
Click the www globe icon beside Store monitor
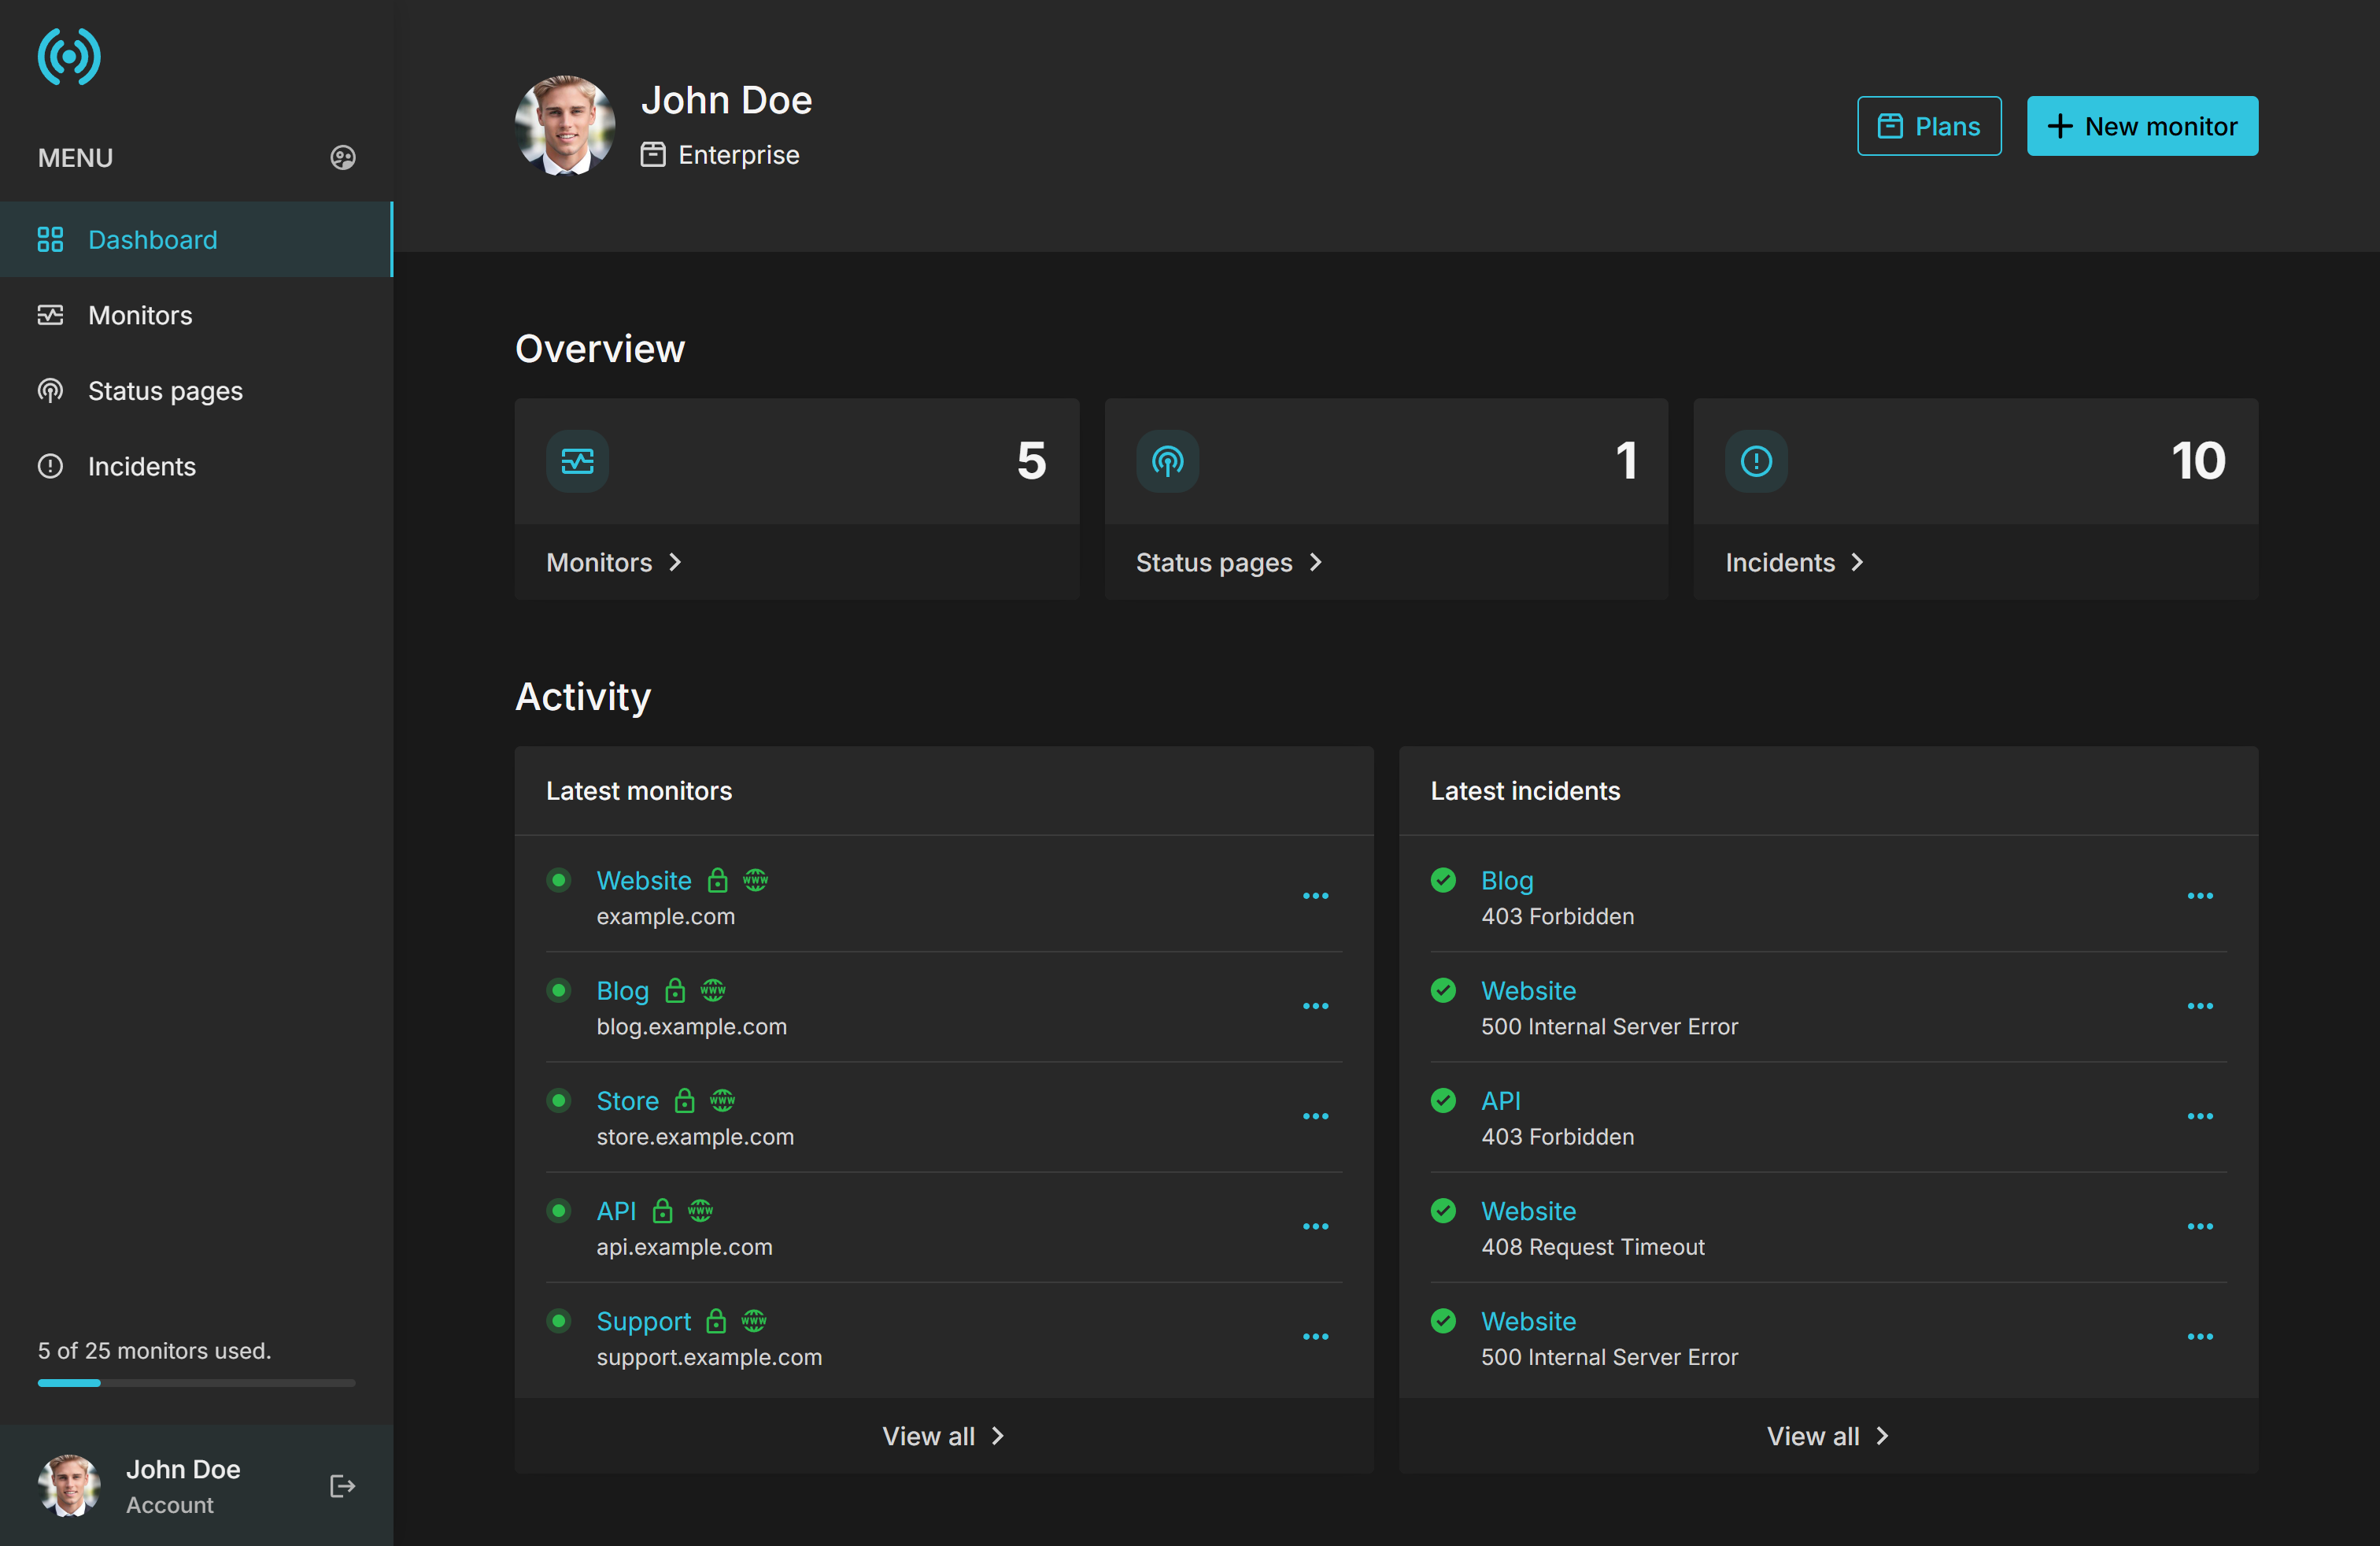(x=722, y=1101)
